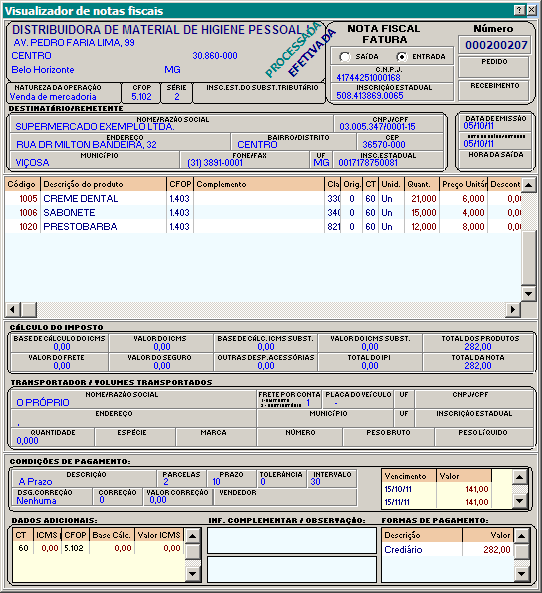
Task: Click the C.N.P.J. value 4174425000168
Action: point(368,78)
